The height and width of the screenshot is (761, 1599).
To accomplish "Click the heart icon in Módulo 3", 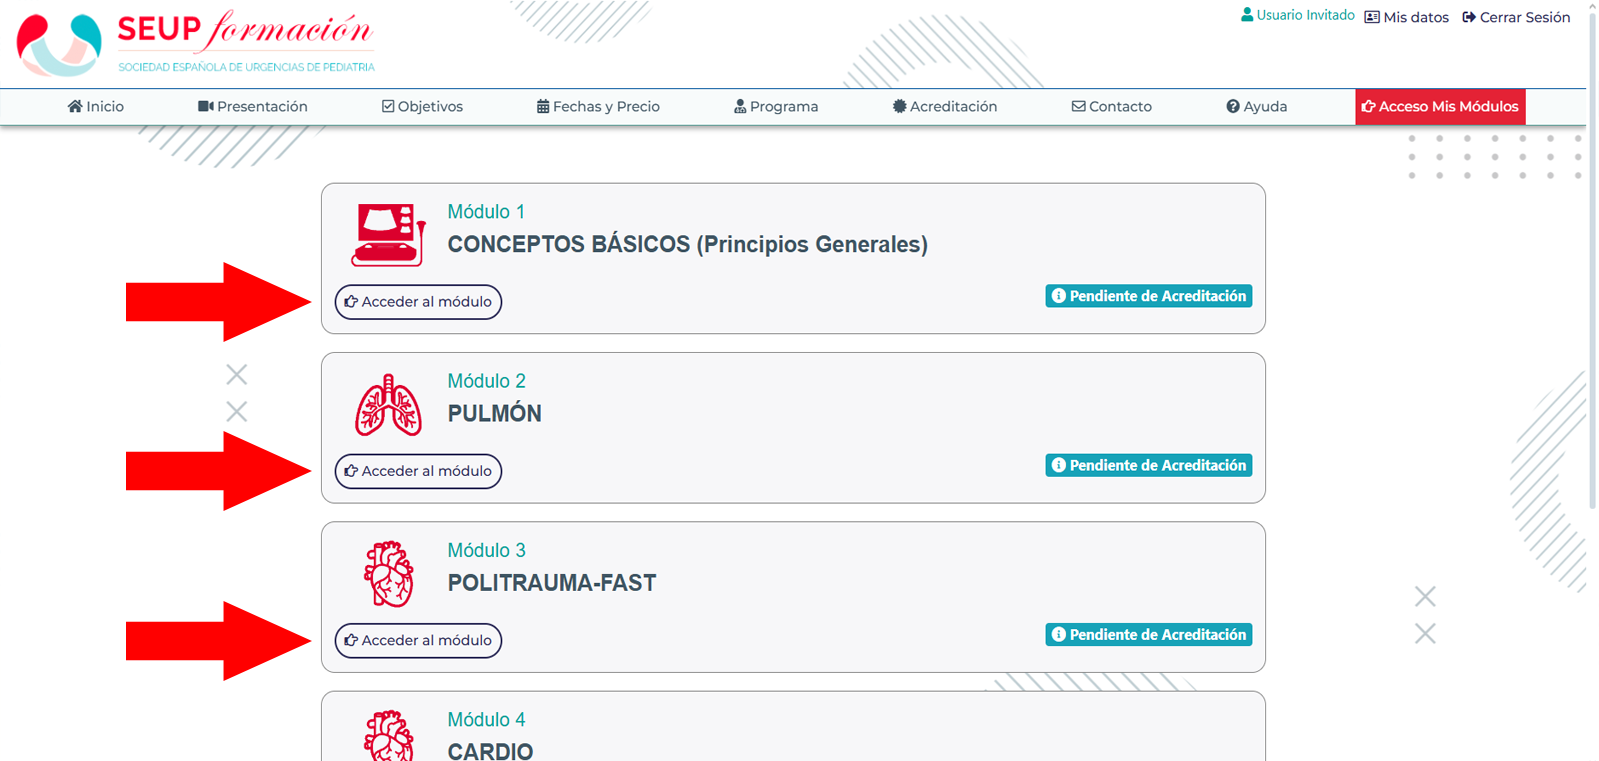I will (388, 574).
